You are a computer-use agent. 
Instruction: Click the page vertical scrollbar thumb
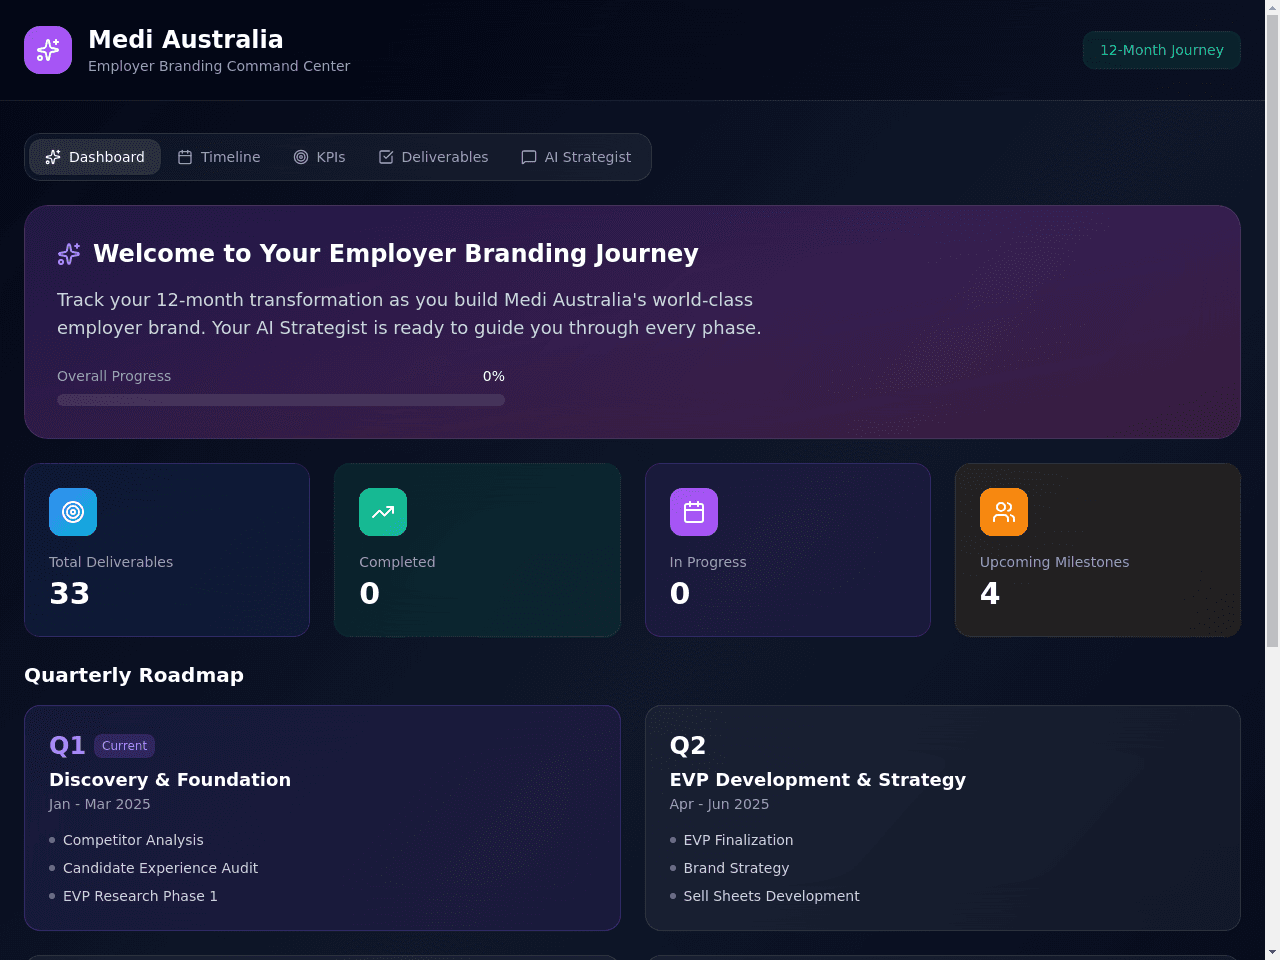click(x=1272, y=330)
